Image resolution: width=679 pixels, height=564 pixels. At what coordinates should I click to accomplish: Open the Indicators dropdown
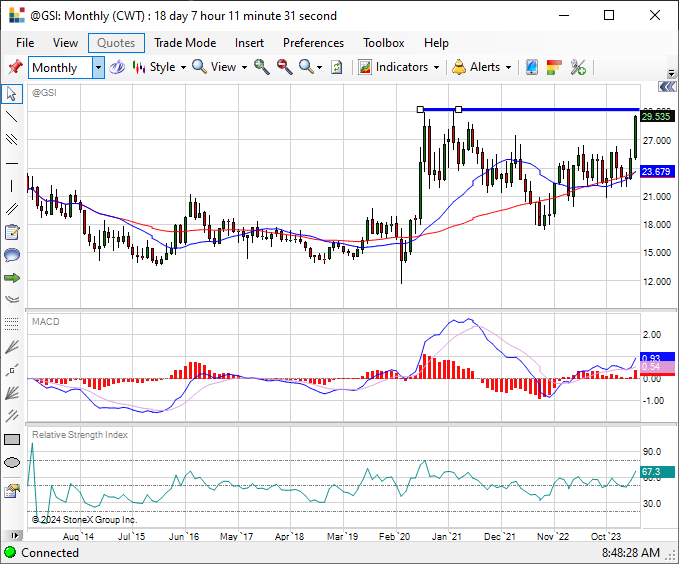(399, 67)
